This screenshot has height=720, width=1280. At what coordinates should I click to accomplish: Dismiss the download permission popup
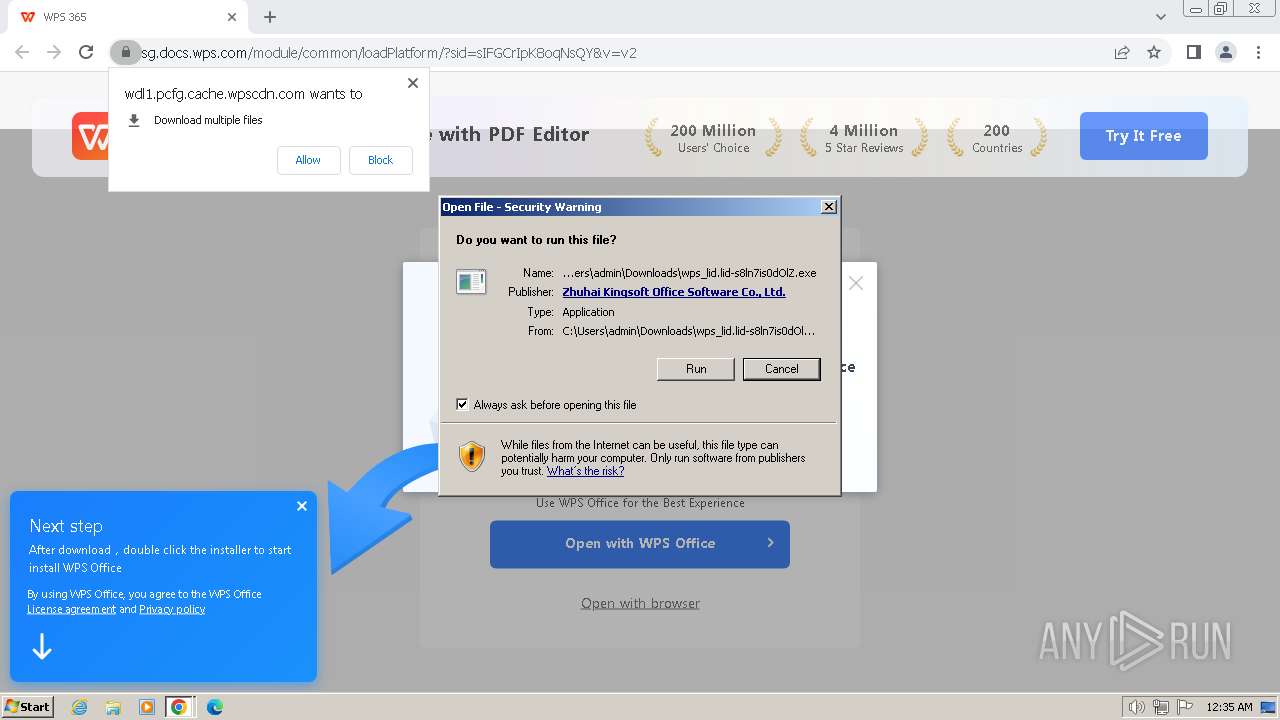pyautogui.click(x=413, y=83)
